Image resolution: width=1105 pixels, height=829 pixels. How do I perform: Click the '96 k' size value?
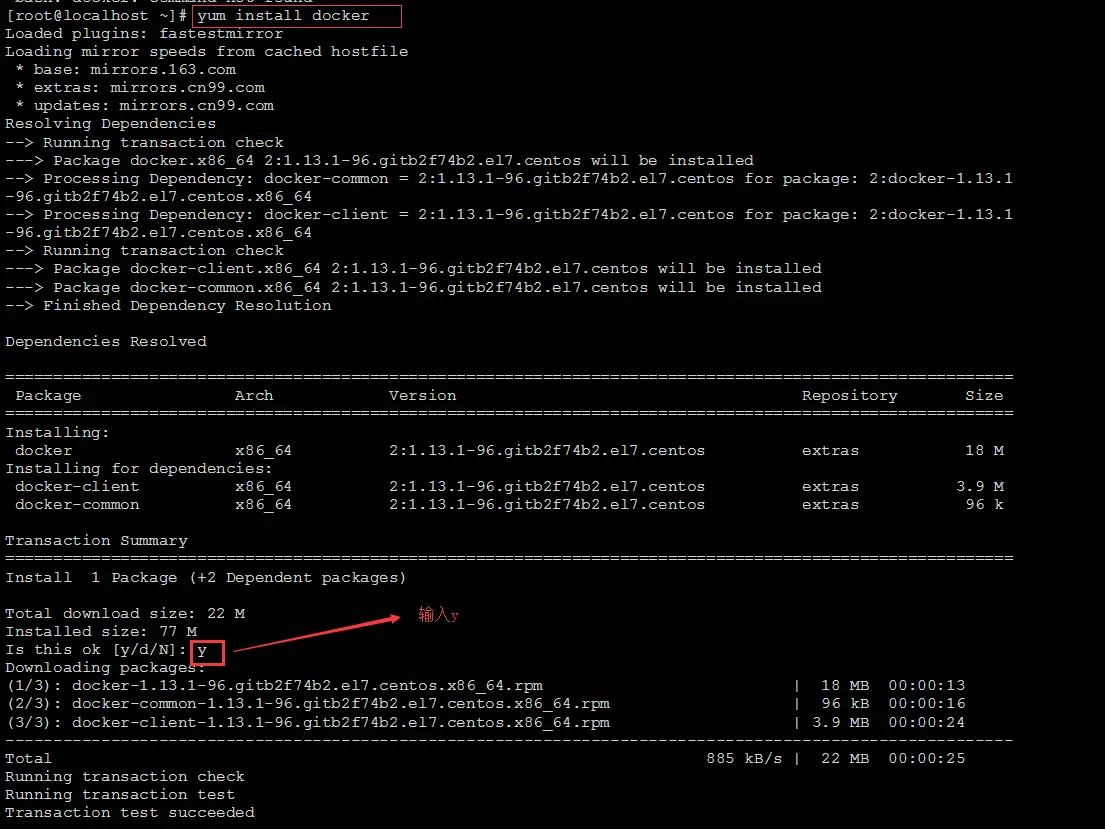click(984, 505)
